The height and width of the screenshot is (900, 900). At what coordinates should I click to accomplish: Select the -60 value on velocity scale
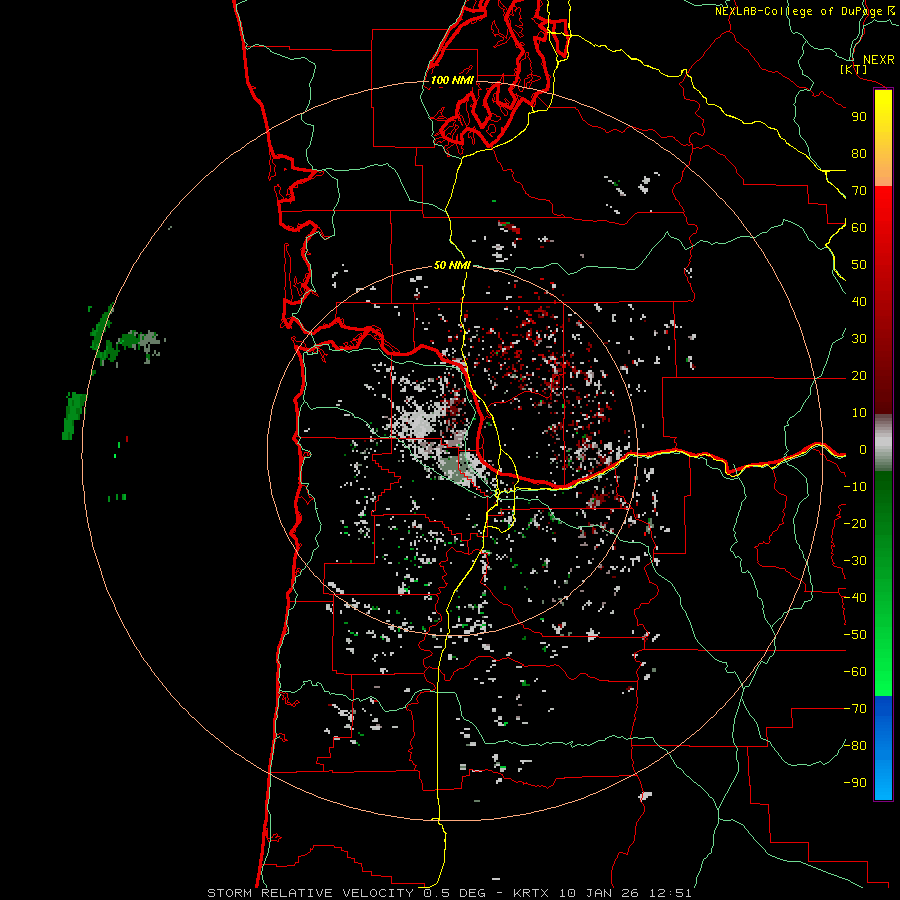(855, 672)
